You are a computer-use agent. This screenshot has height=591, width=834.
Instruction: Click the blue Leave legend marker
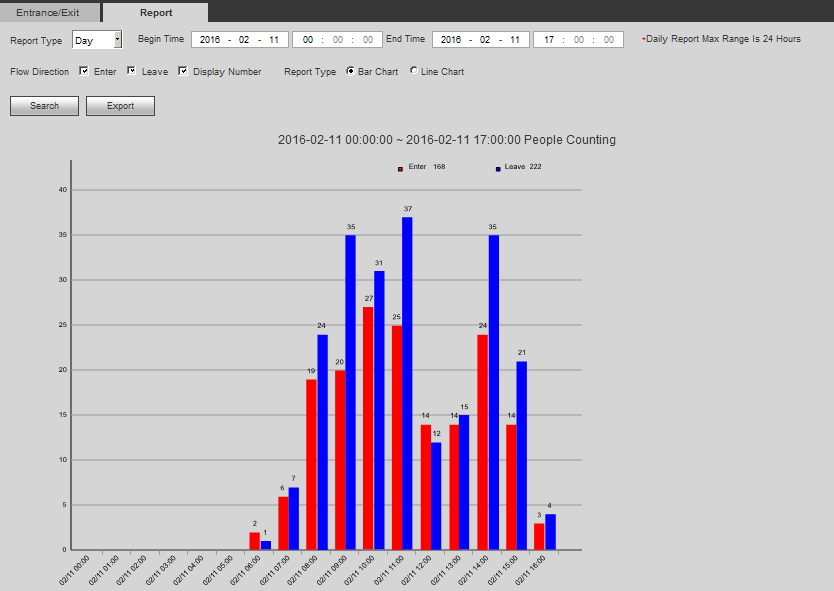(498, 169)
